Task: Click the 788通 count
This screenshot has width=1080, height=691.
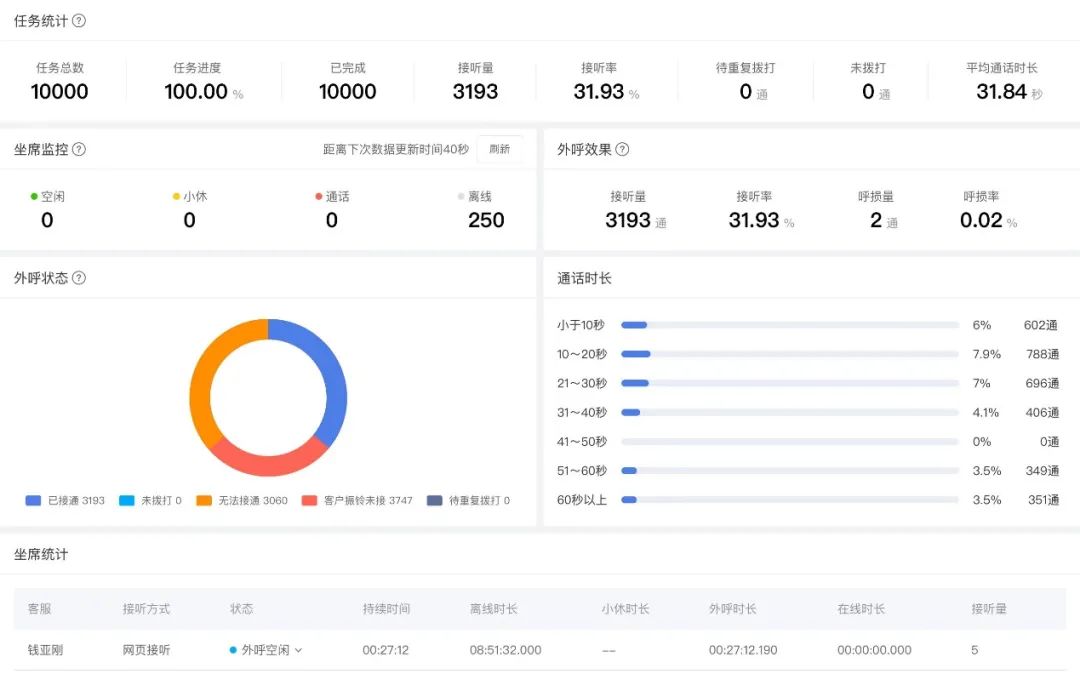Action: 1042,354
